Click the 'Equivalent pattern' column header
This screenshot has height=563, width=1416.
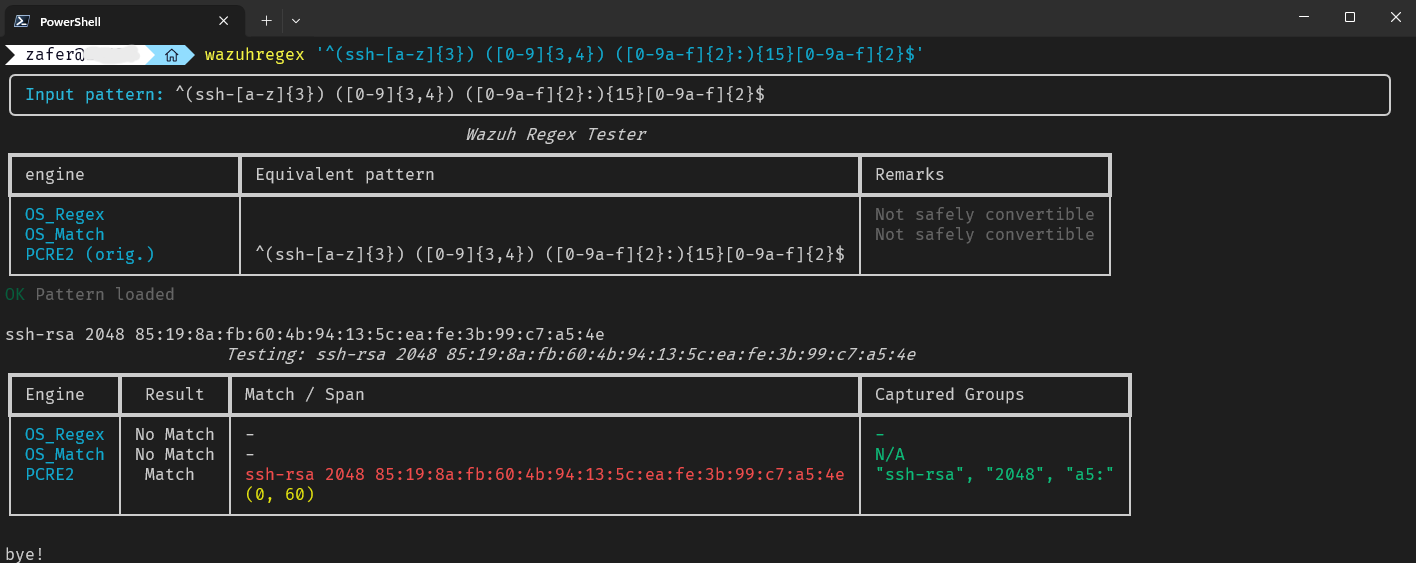[x=345, y=174]
